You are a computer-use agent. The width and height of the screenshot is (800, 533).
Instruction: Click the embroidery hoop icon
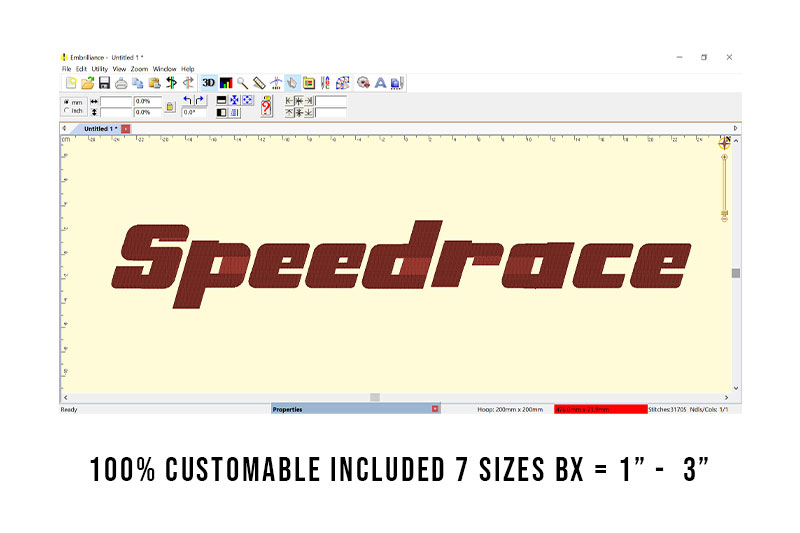coord(363,83)
